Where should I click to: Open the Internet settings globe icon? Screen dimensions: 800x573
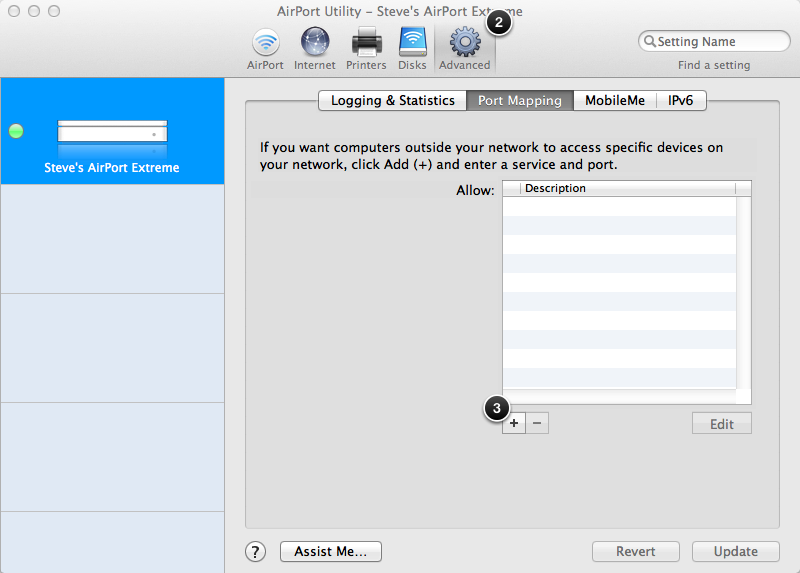(315, 42)
